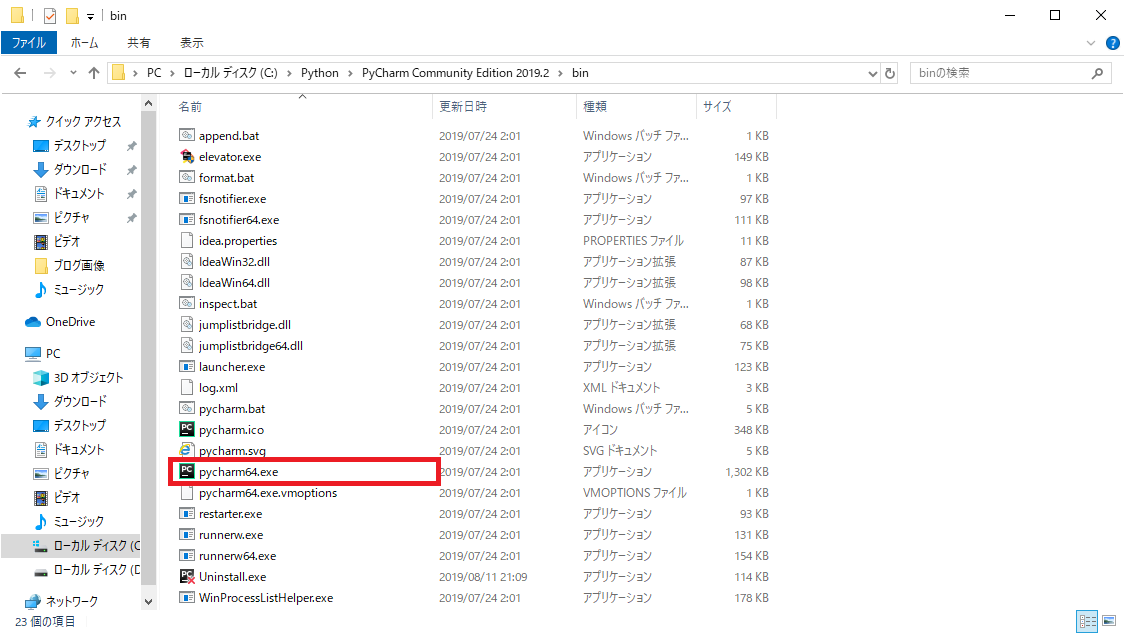Click the append.bat file icon

[x=187, y=135]
